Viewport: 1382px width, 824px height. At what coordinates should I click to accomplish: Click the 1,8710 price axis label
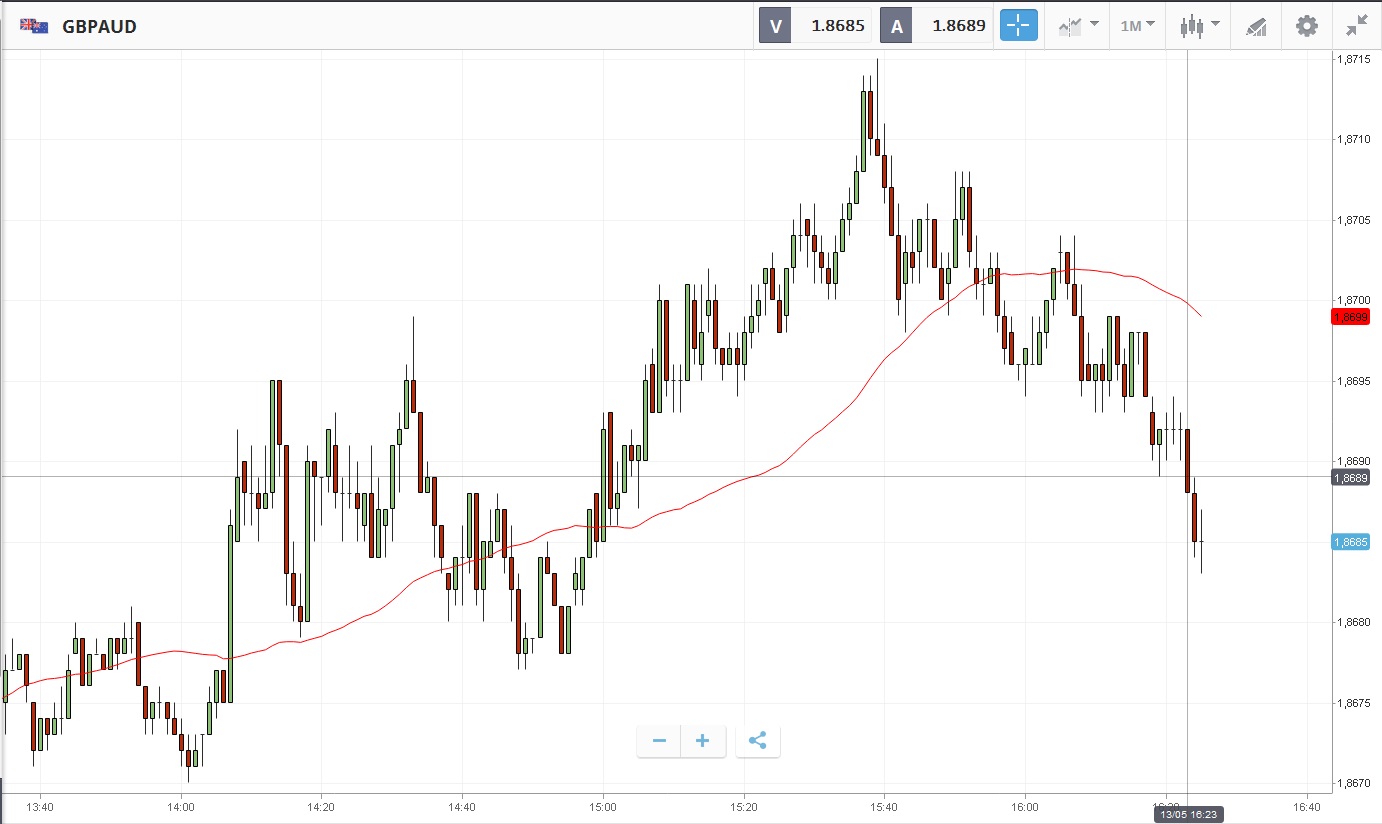coord(1353,140)
